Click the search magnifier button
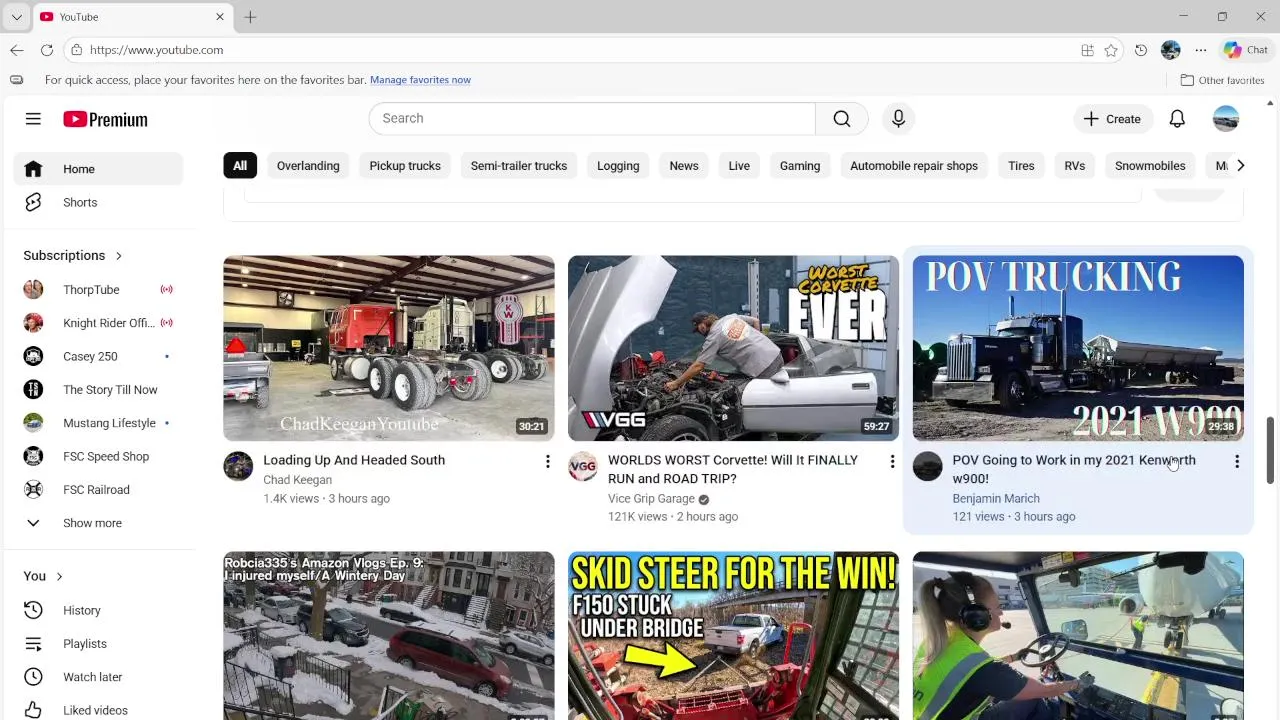 (842, 118)
